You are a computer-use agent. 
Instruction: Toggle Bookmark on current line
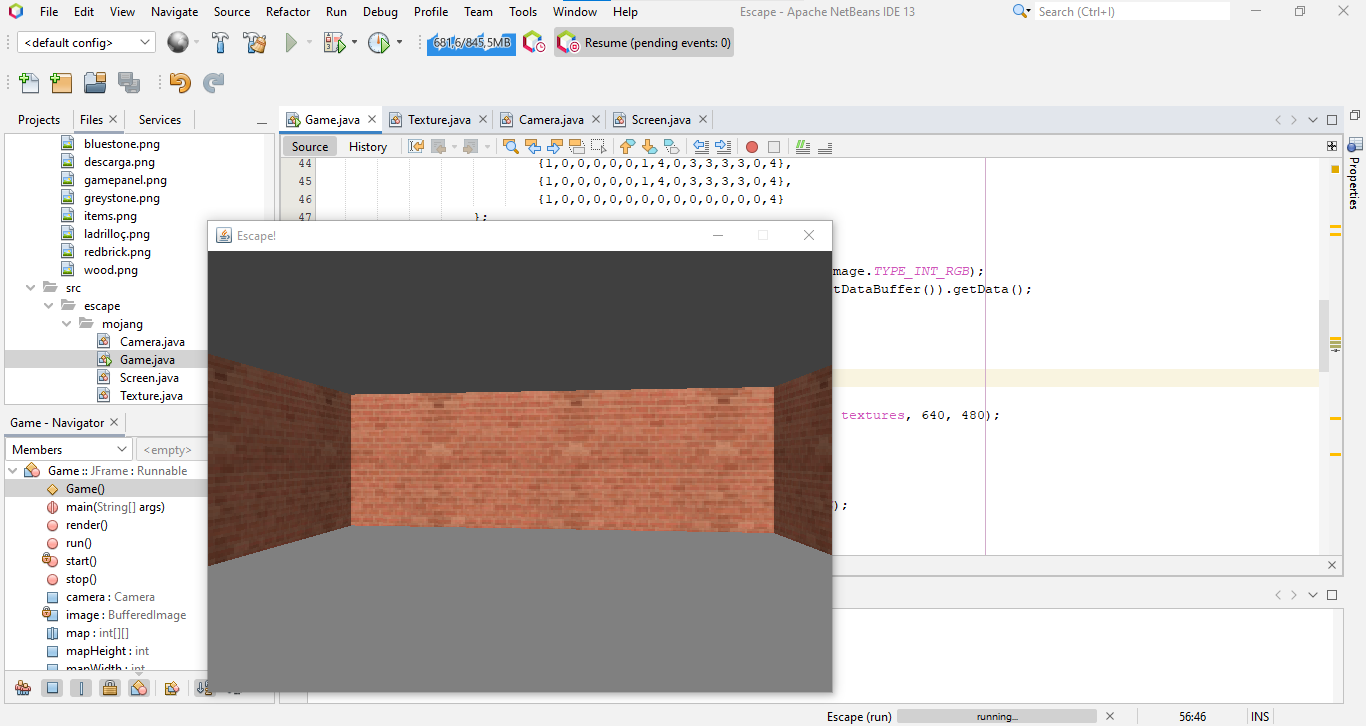click(x=671, y=146)
